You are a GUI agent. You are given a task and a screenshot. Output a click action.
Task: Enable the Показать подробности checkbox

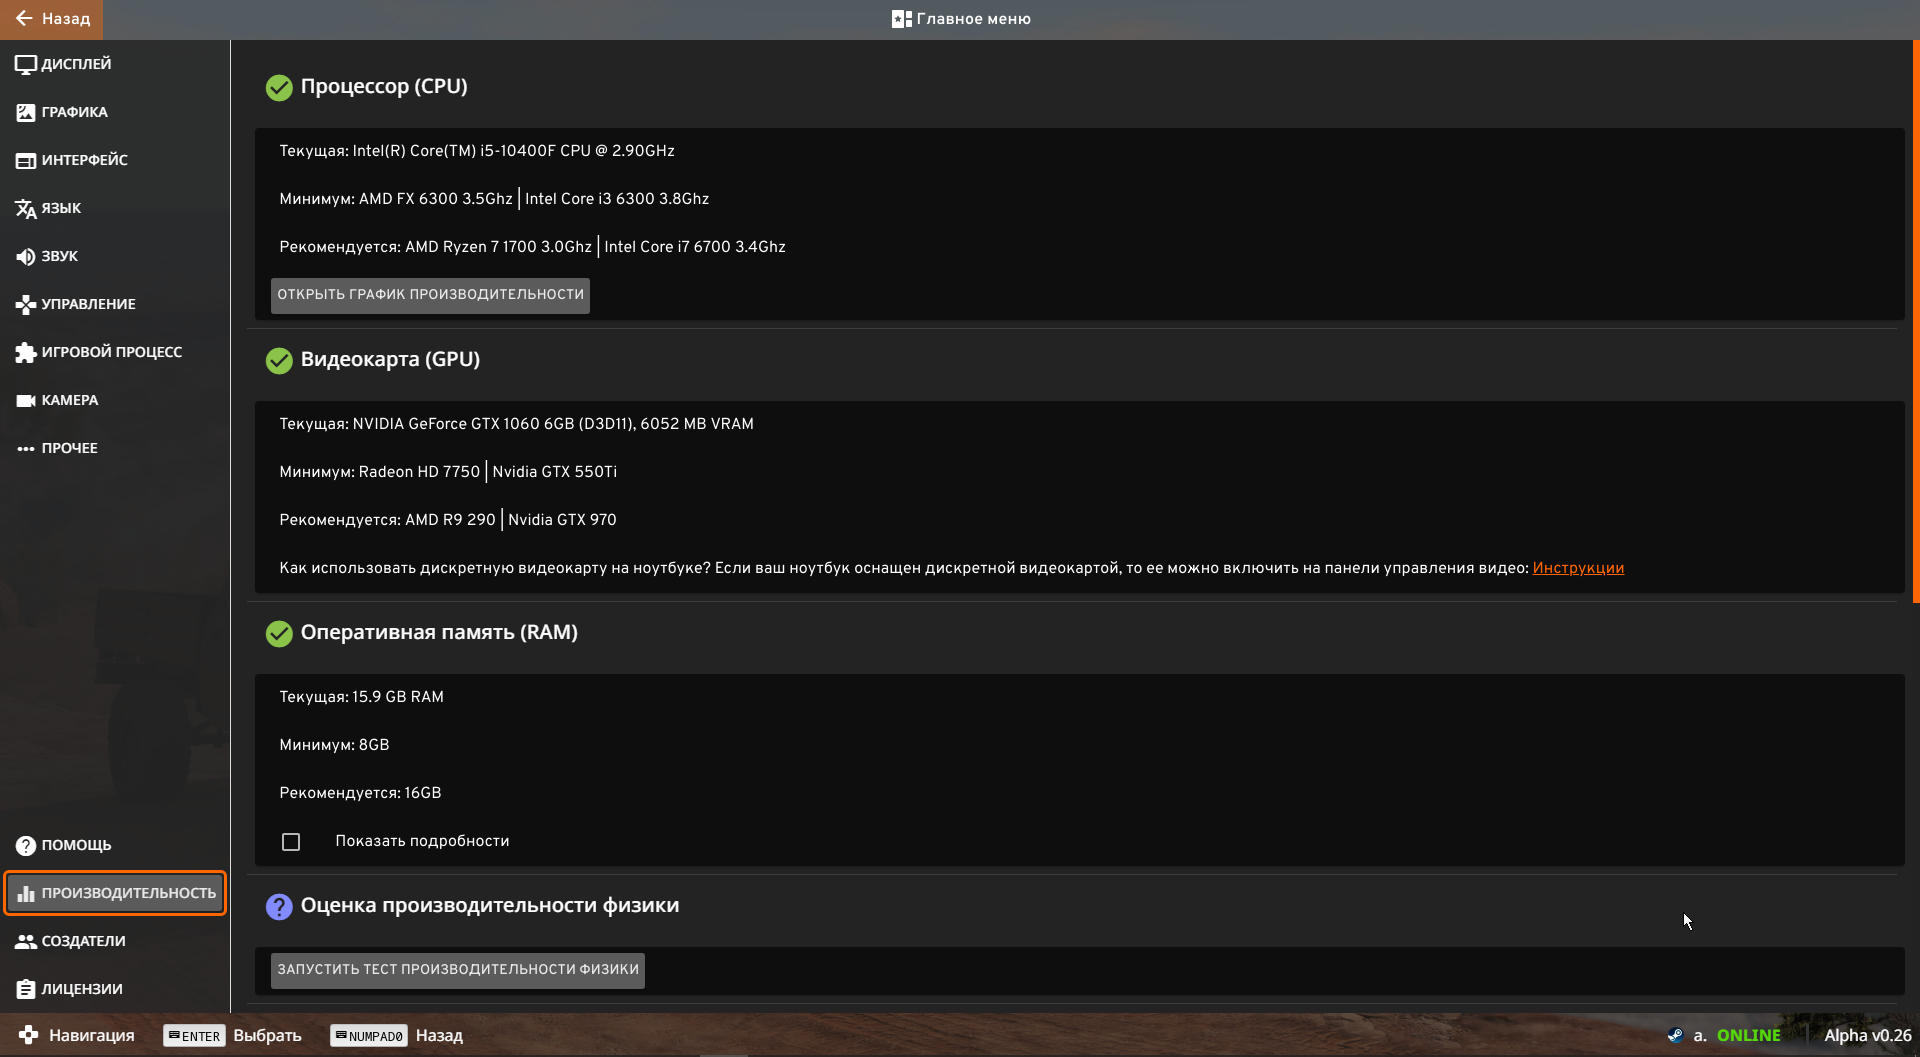coord(291,842)
